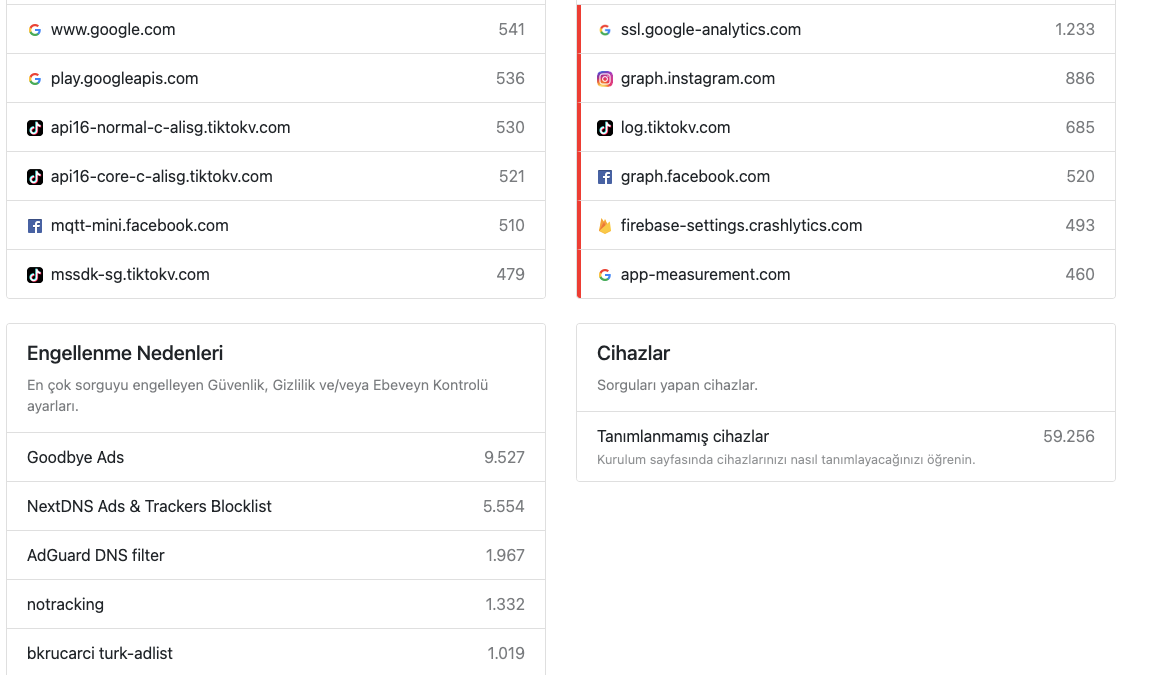Click the 536 count for play.googleapis.com
Screen dimensions: 1165x675
[x=510, y=79]
